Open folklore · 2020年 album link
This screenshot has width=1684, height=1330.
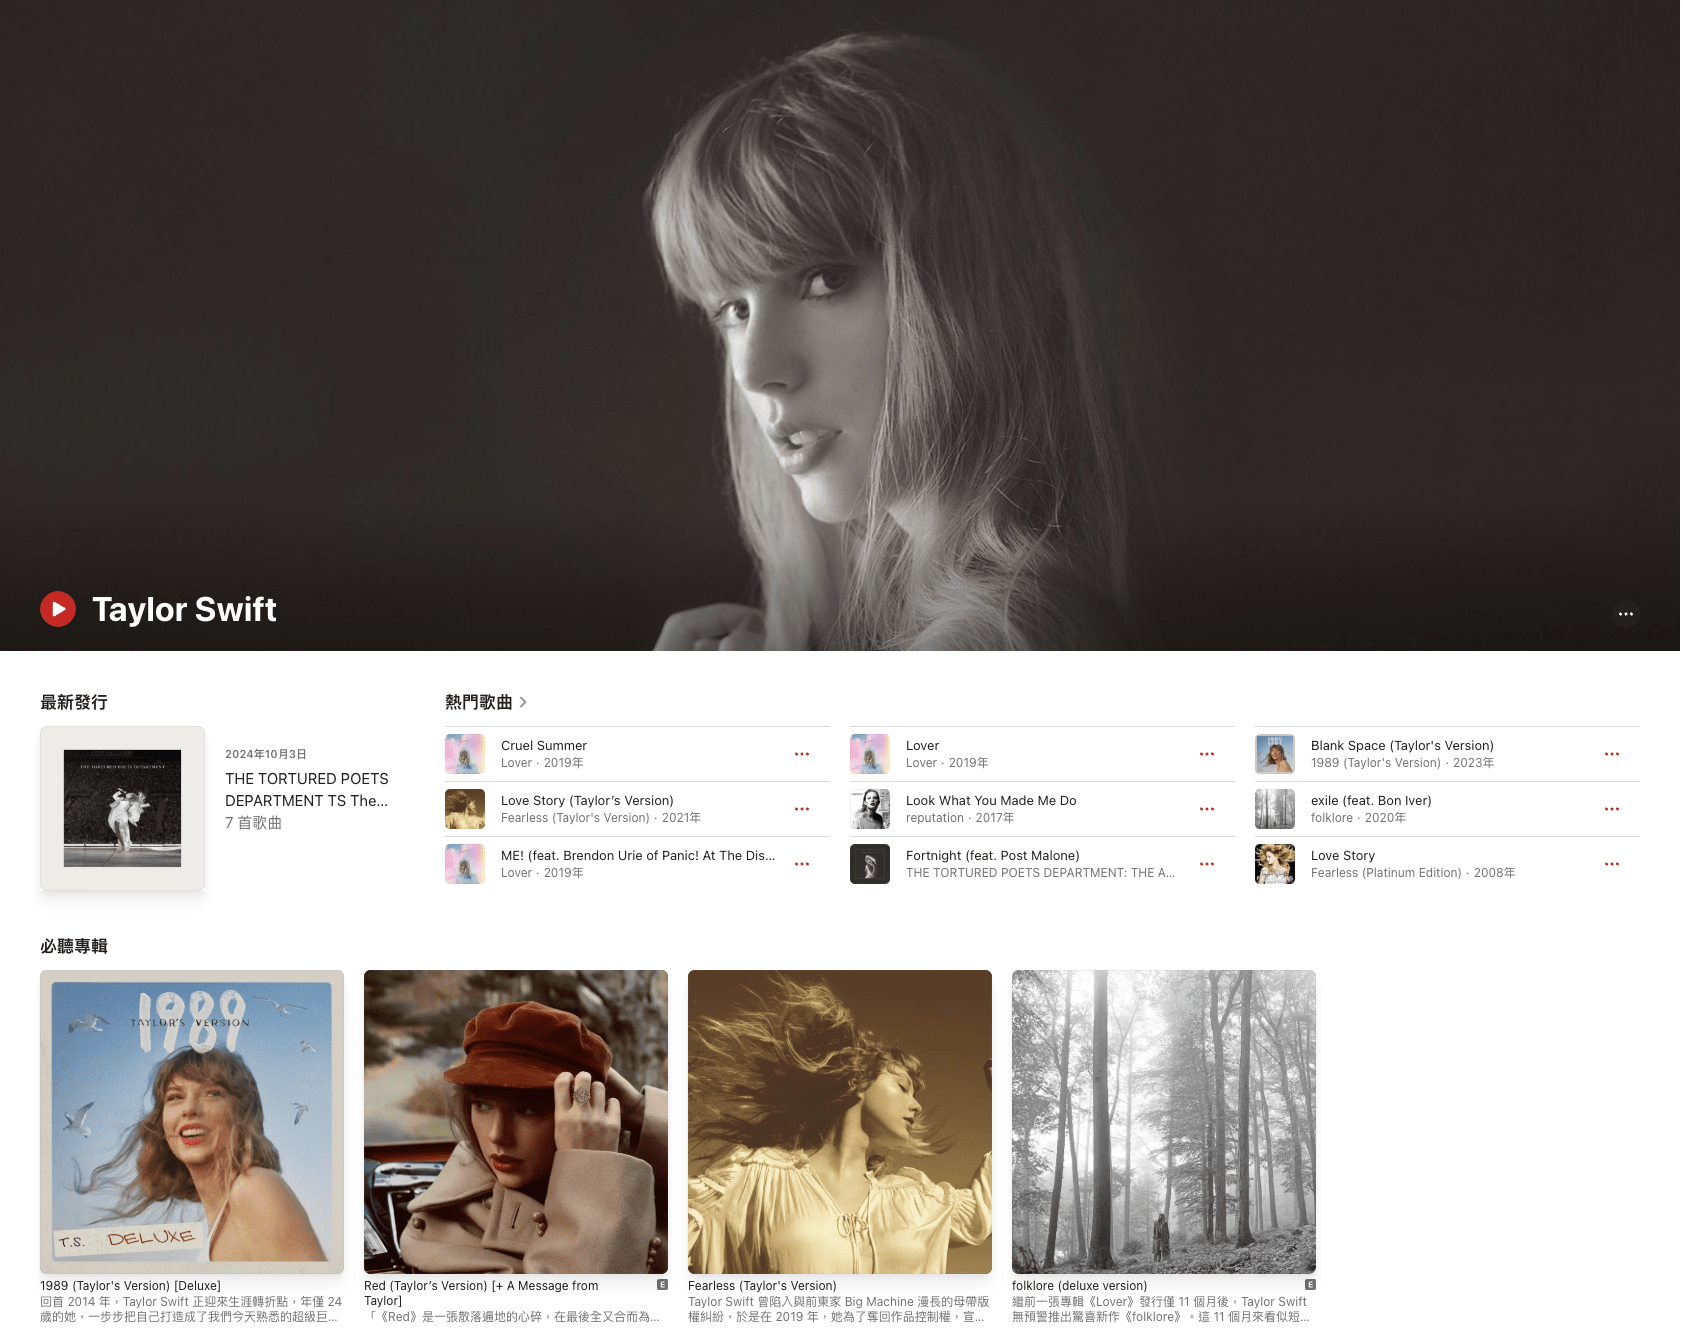pos(1358,818)
